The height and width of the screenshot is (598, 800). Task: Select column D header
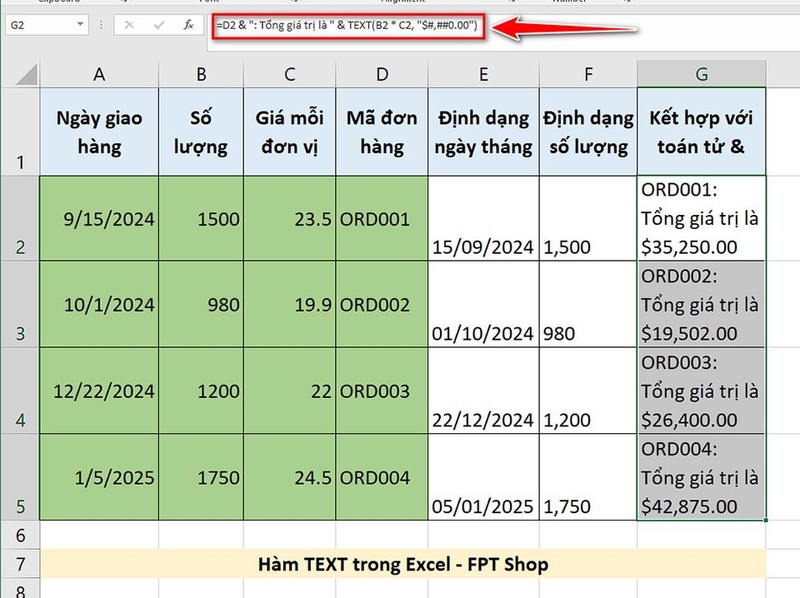[382, 74]
